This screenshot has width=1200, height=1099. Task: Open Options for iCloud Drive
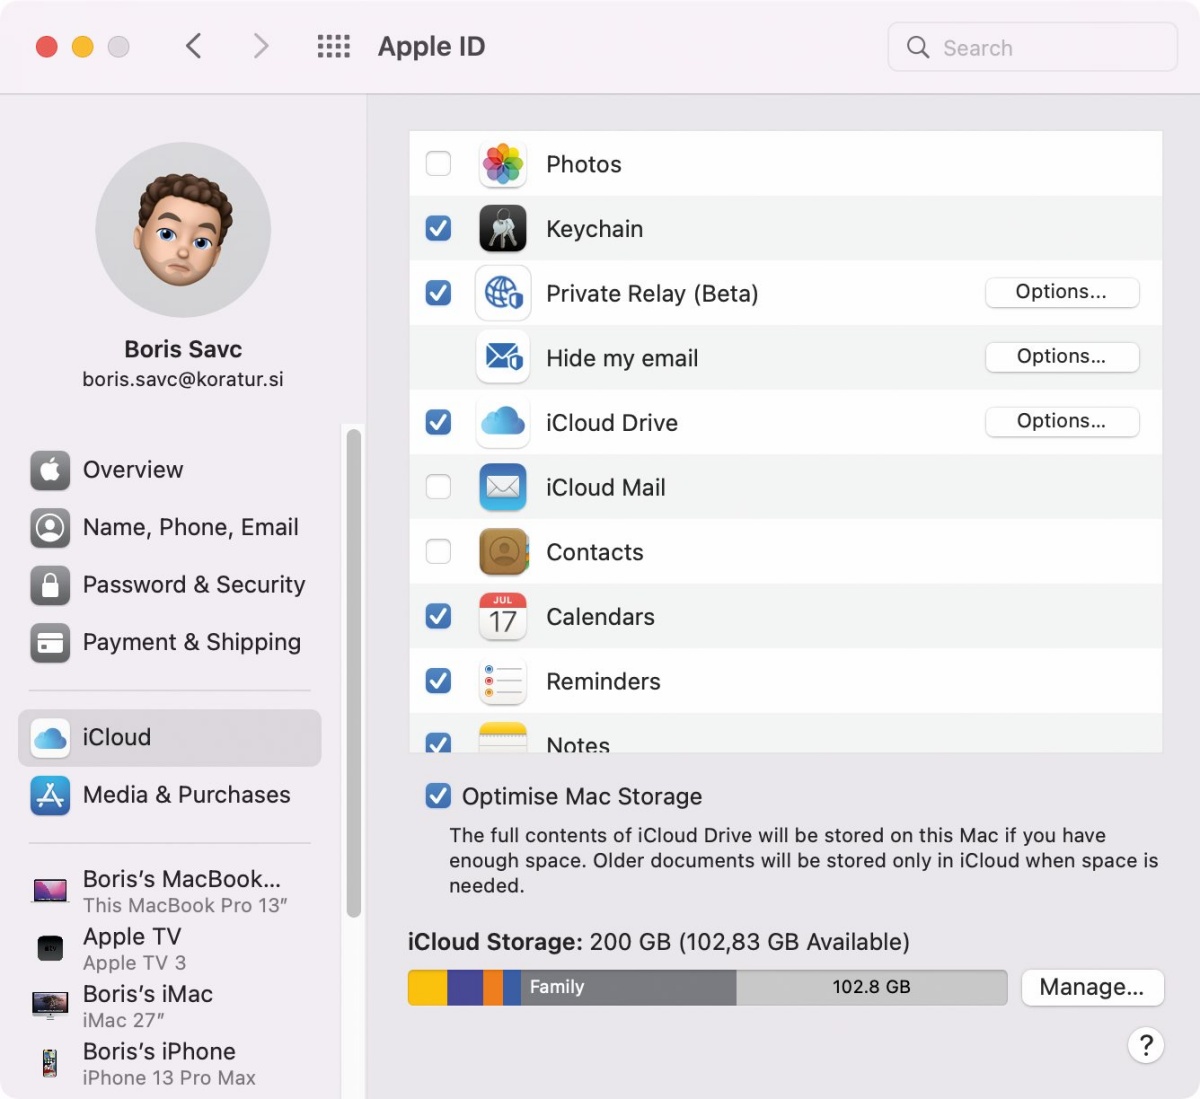(x=1062, y=421)
